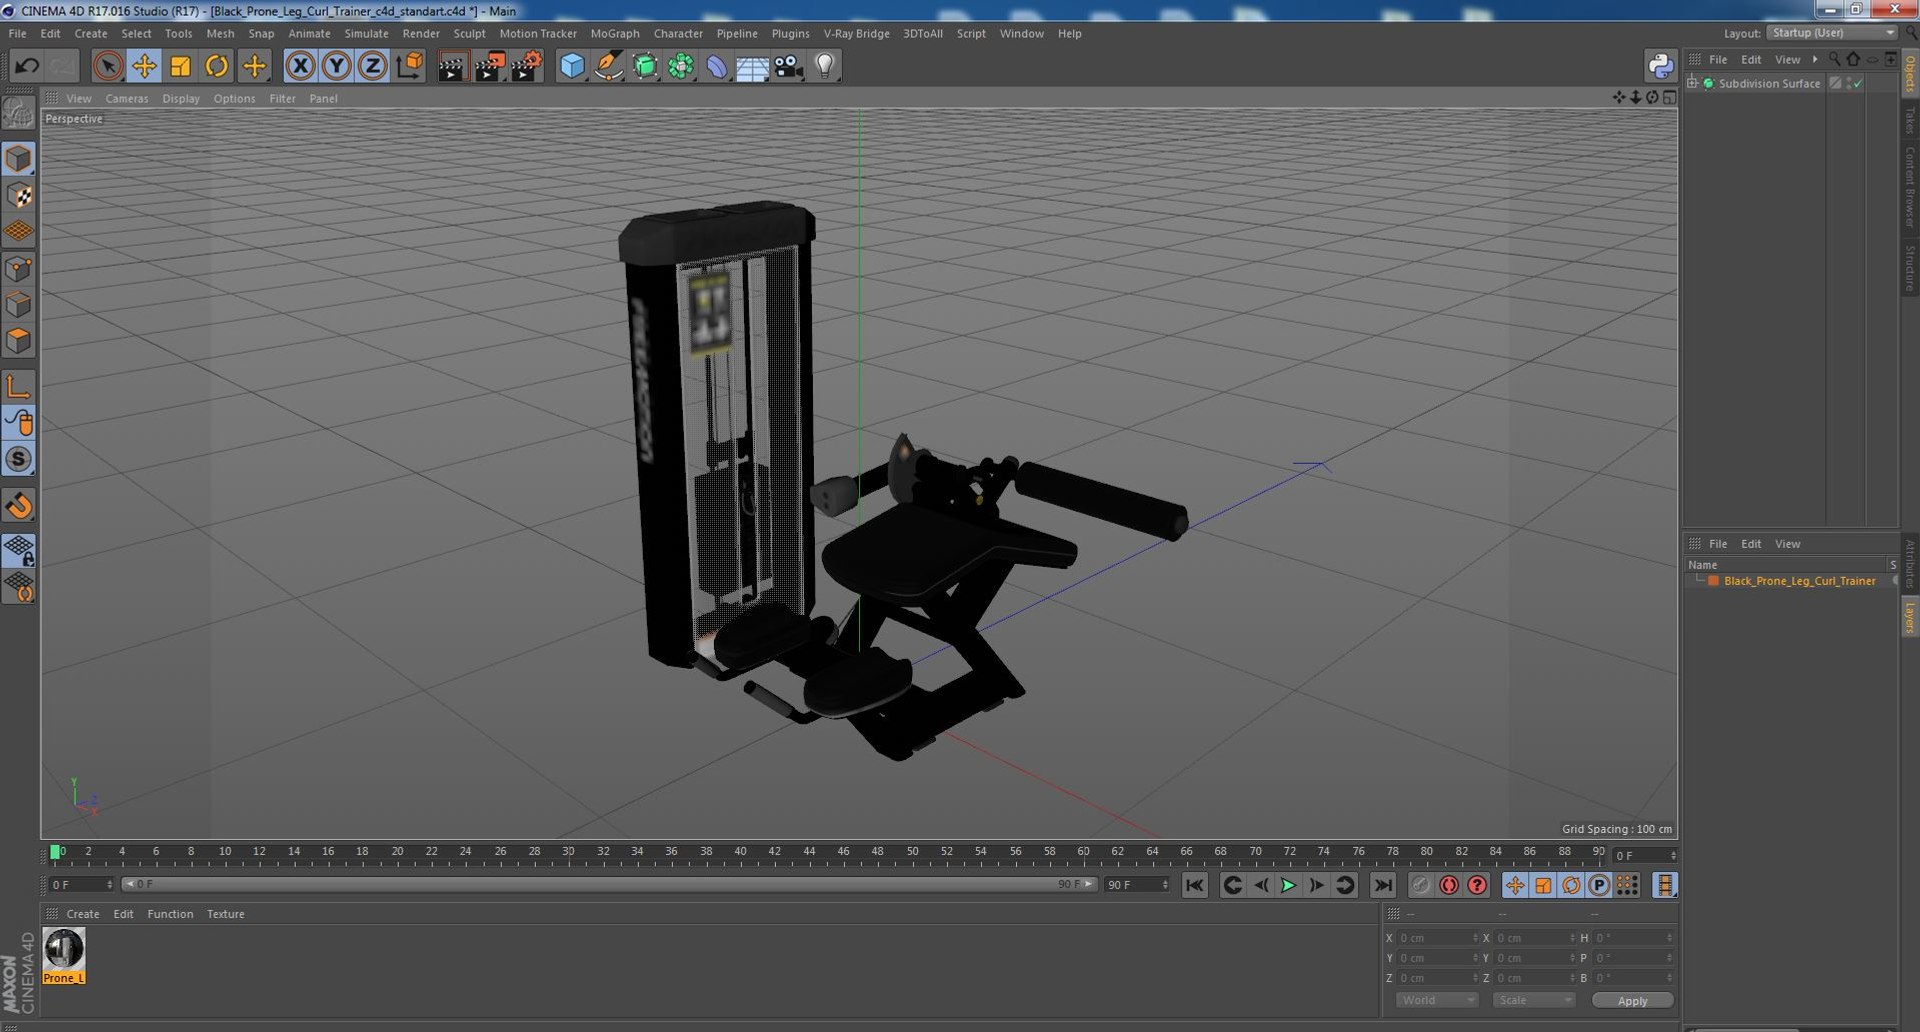Toggle Enable Snap in left sidebar
The image size is (1920, 1032).
(19, 506)
